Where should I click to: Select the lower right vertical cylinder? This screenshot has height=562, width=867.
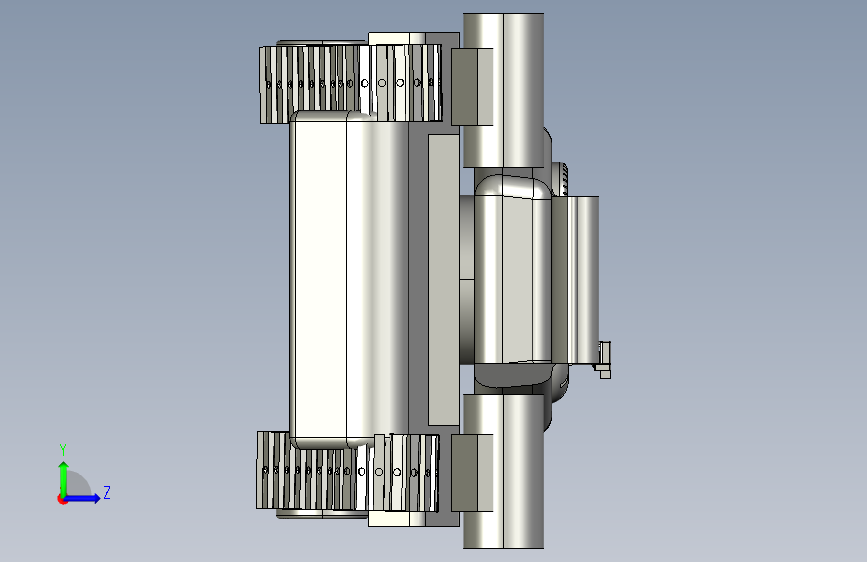pyautogui.click(x=503, y=471)
